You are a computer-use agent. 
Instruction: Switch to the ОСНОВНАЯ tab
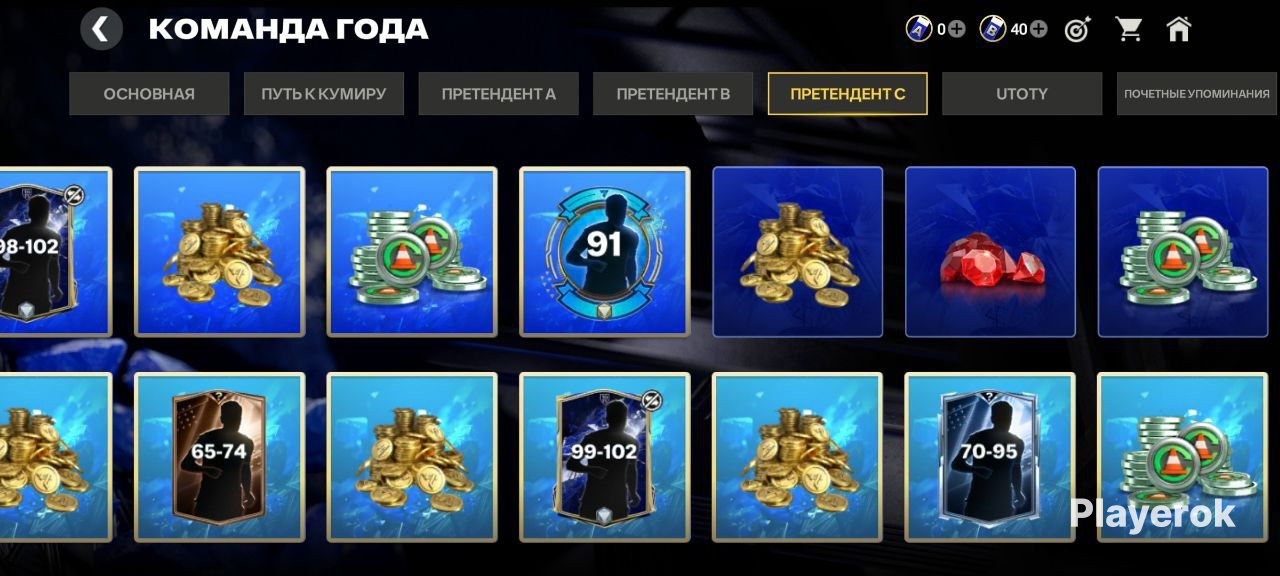point(149,94)
